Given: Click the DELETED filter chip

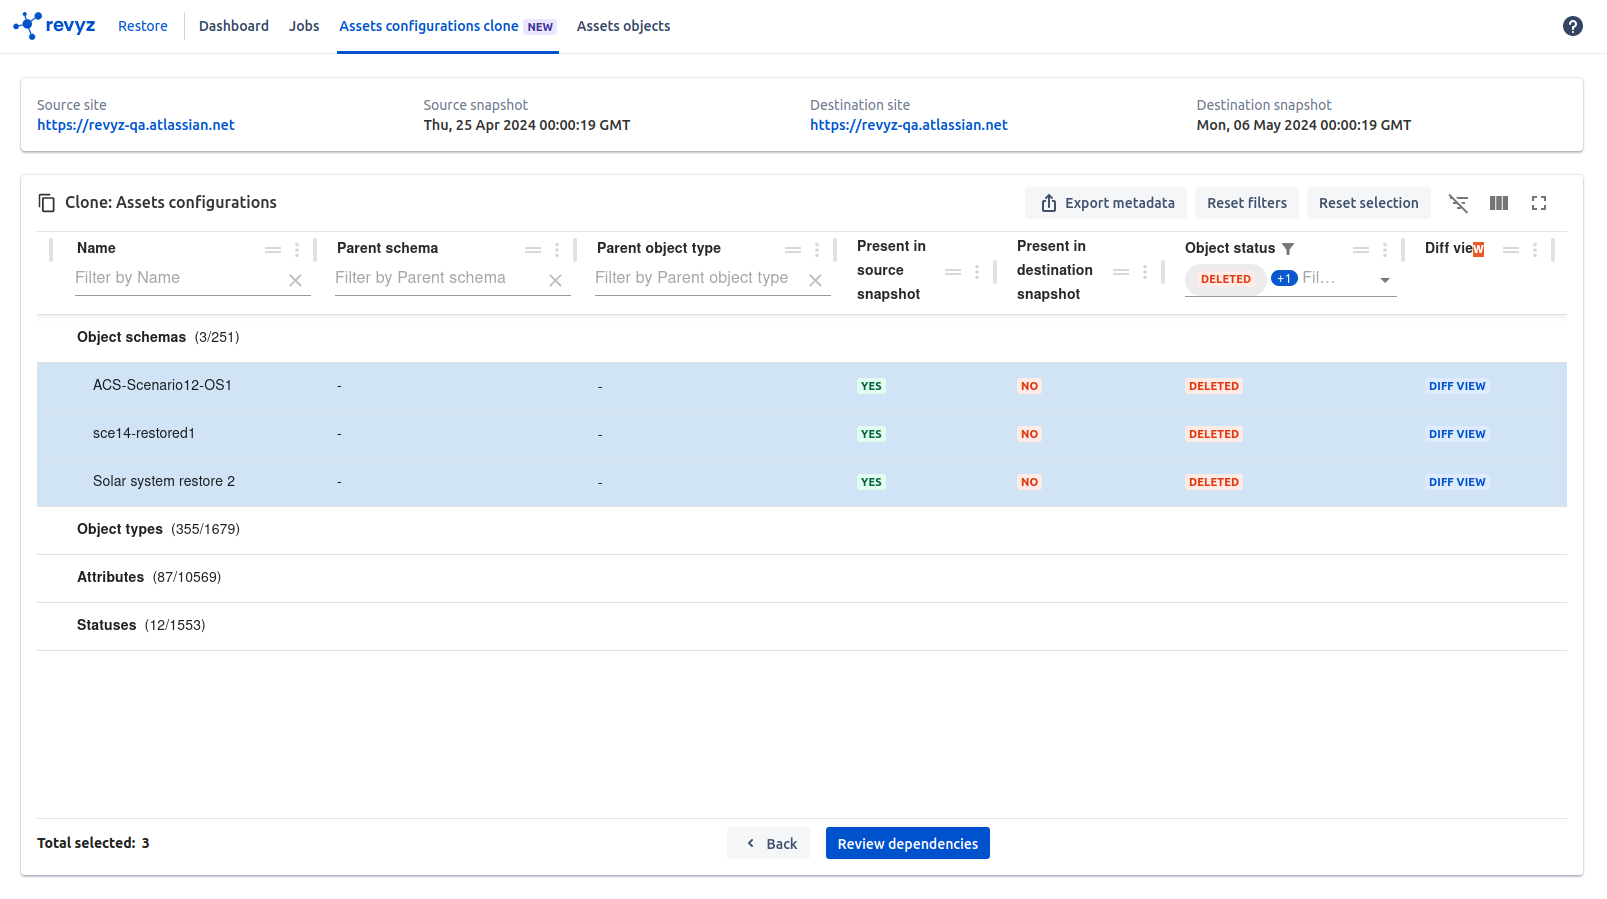Looking at the screenshot, I should tap(1226, 279).
